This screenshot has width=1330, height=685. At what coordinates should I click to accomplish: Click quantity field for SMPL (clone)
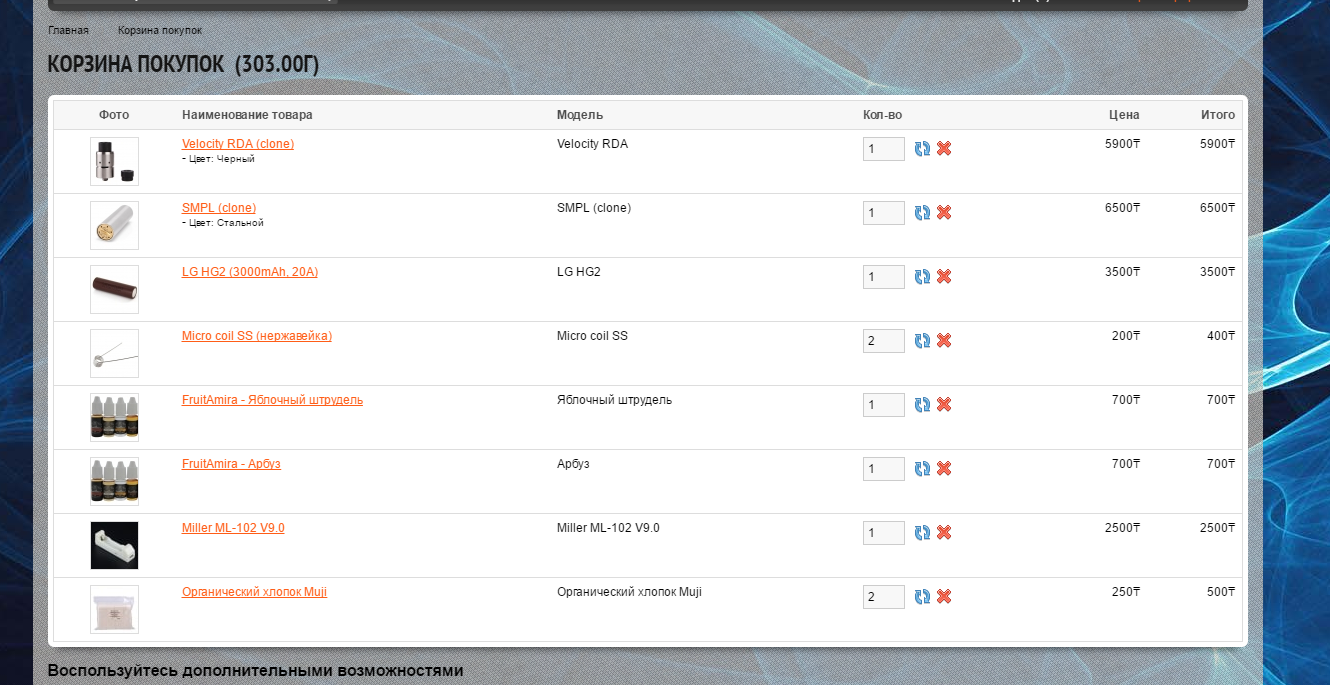click(884, 213)
